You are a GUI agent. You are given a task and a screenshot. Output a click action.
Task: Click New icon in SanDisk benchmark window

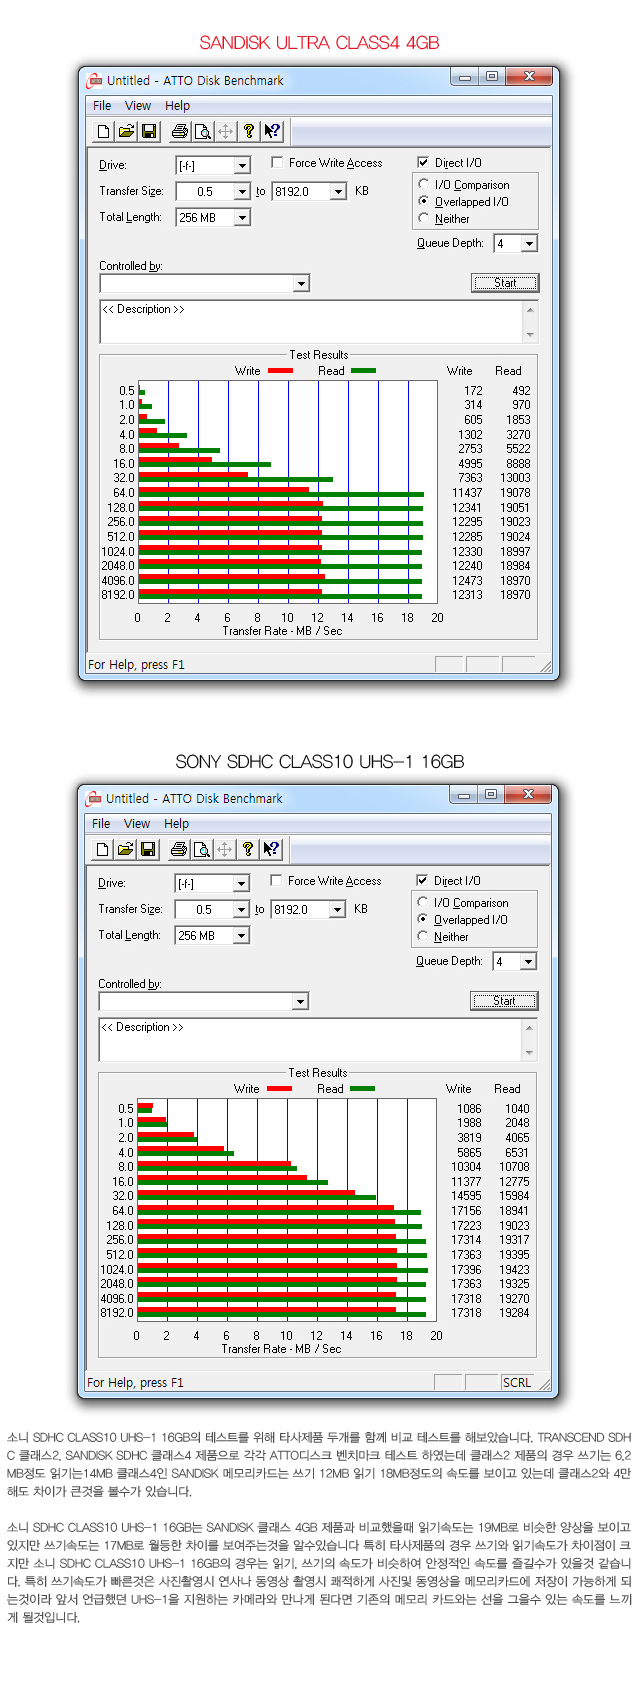103,131
